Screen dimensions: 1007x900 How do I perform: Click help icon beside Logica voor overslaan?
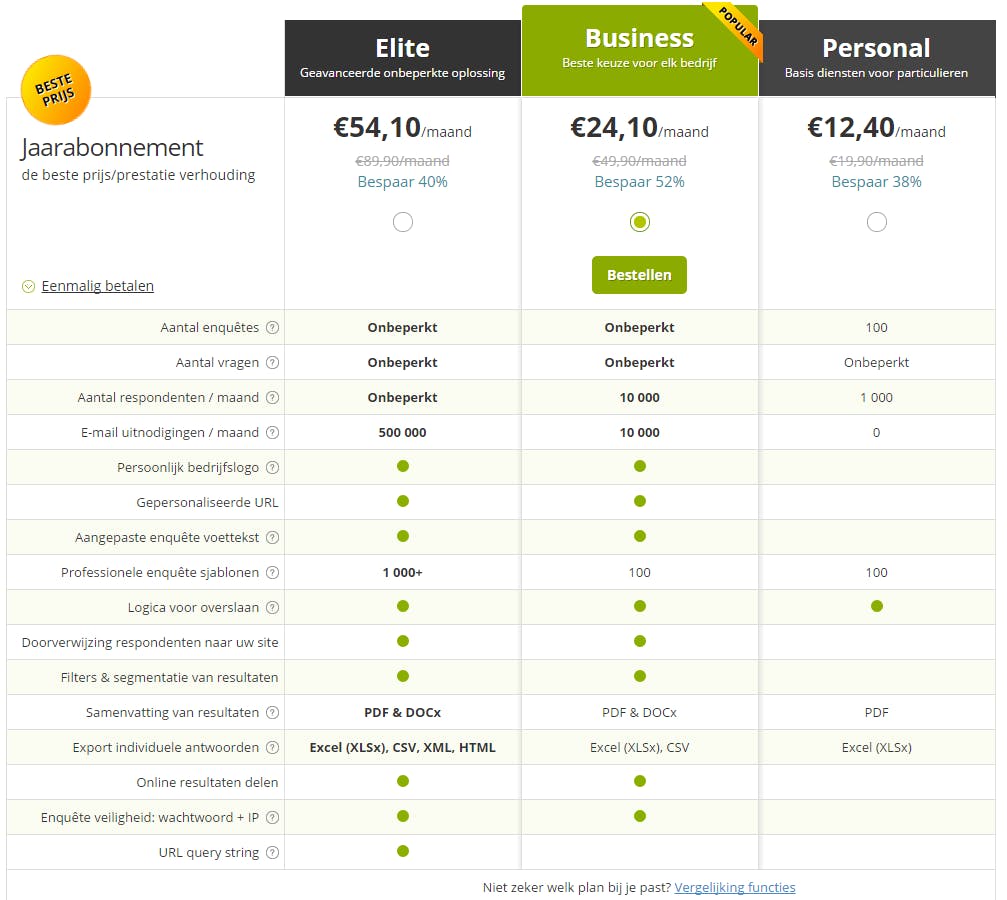[x=272, y=608]
